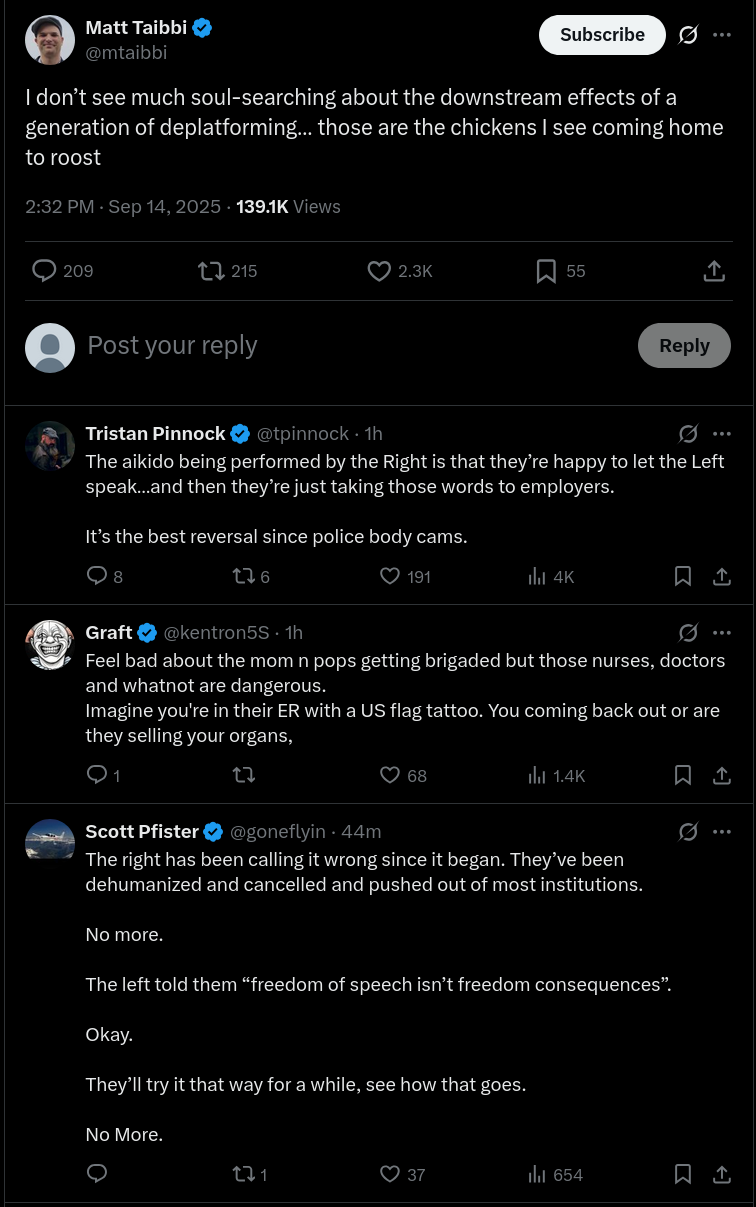The width and height of the screenshot is (756, 1207).
Task: Click the Grok icon beside Subscribe button
Action: coord(688,35)
